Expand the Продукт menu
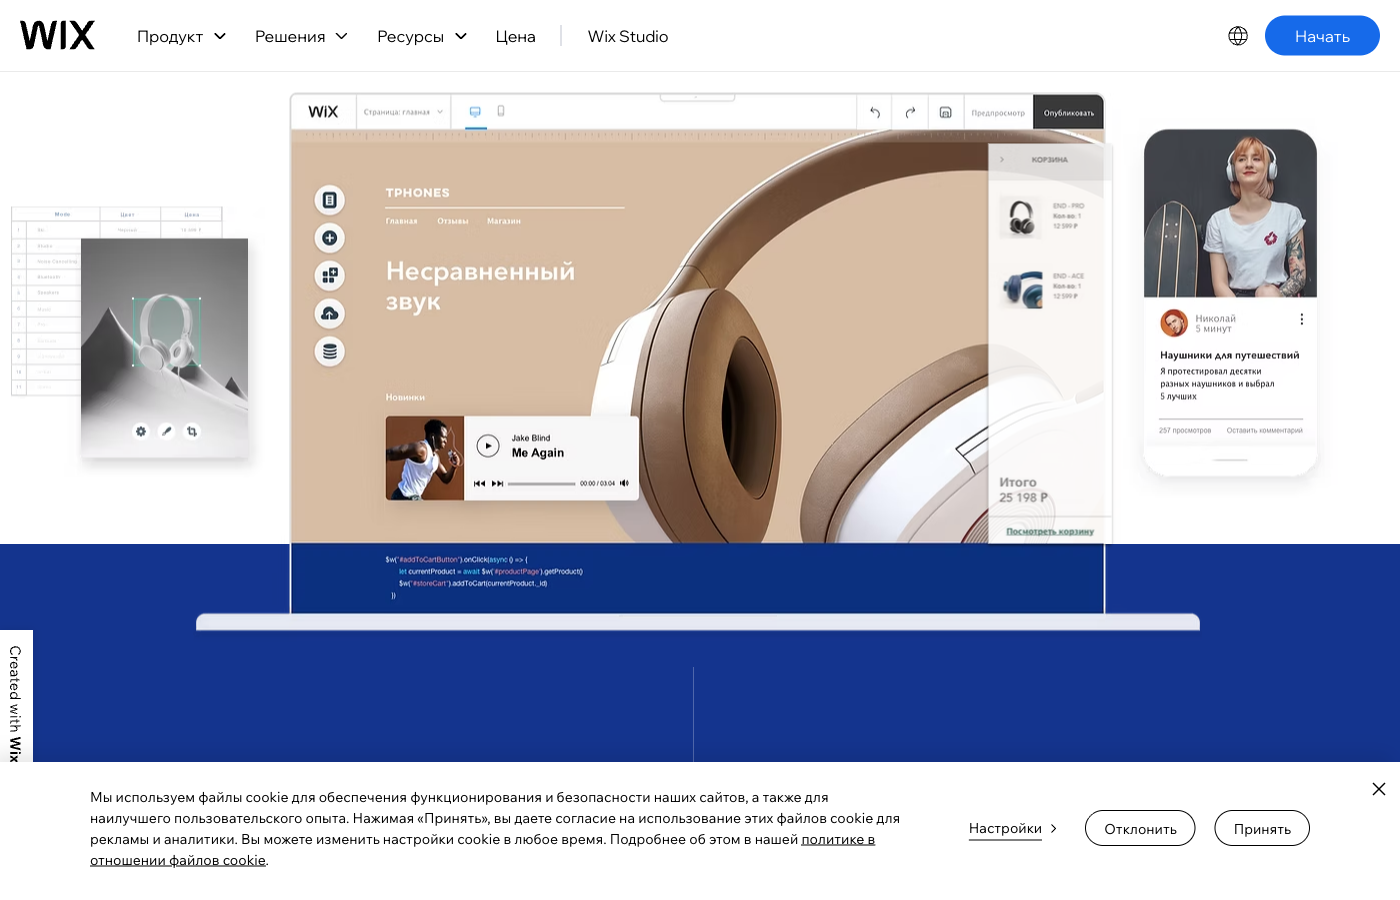Viewport: 1400px width, 900px height. pos(181,36)
